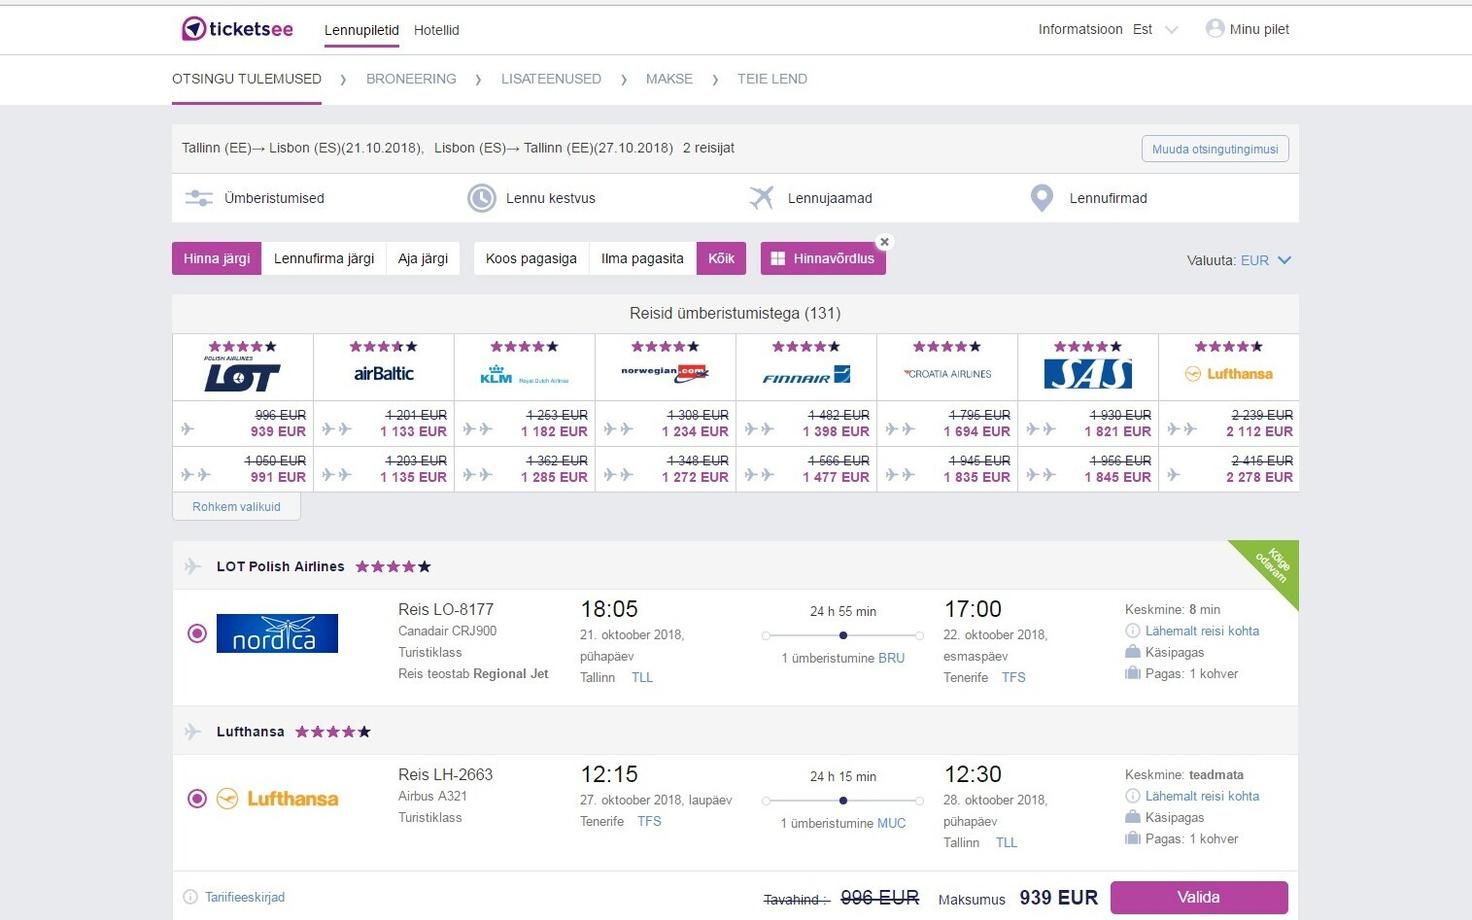1472x920 pixels.
Task: Filter flights Ilma pagasita
Action: tap(642, 258)
